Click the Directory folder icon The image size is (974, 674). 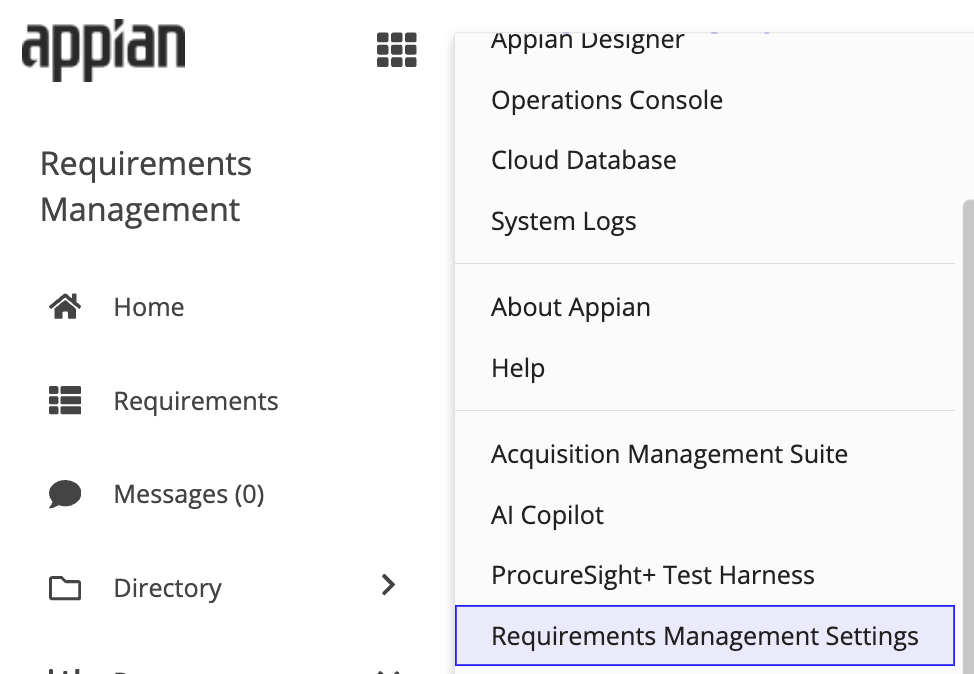65,588
